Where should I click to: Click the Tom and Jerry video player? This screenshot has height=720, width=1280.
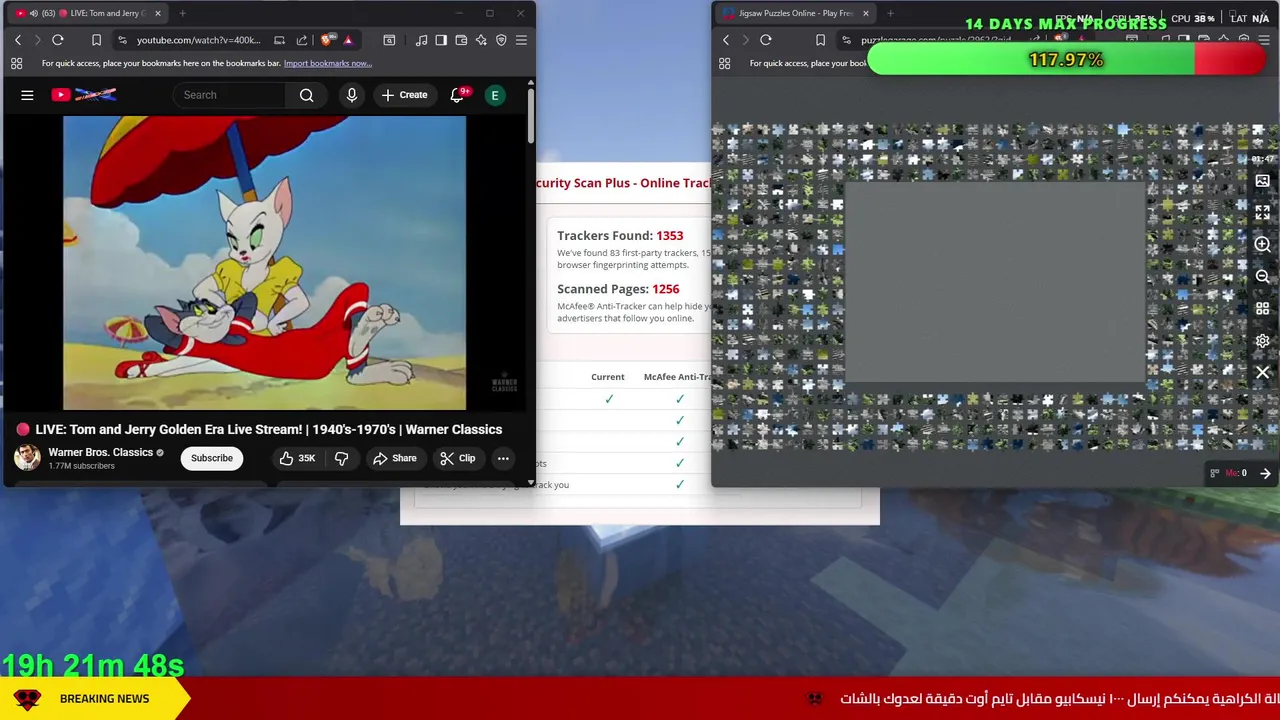pyautogui.click(x=264, y=263)
